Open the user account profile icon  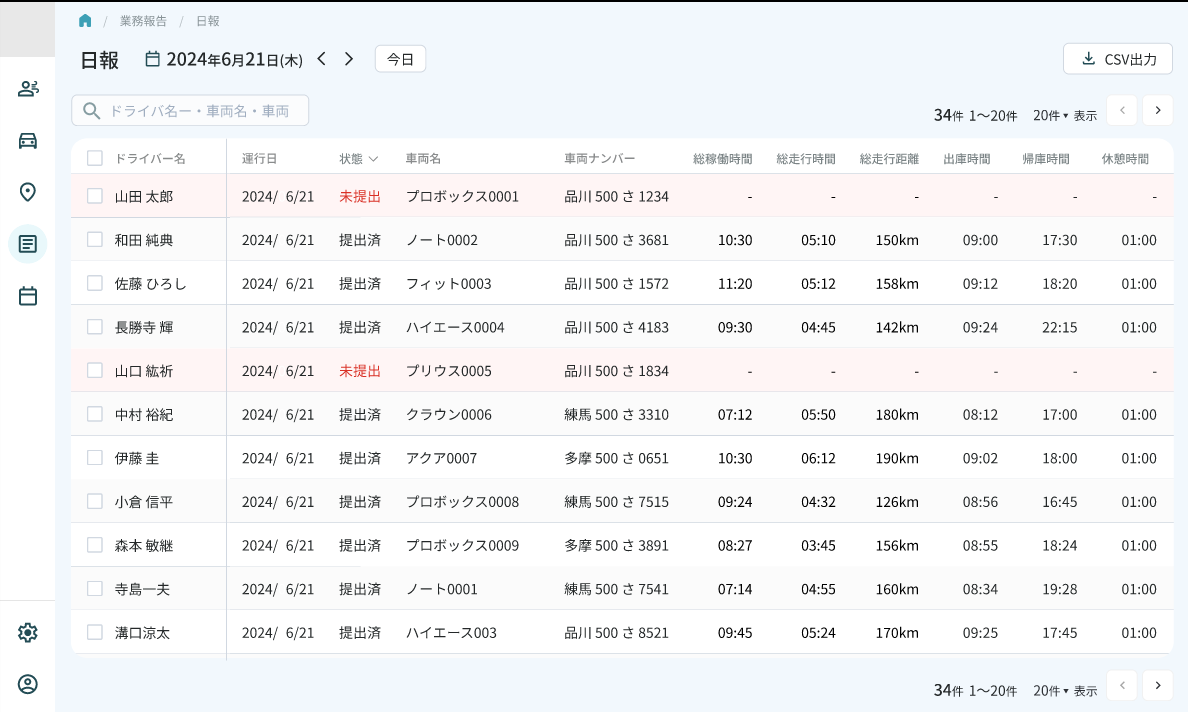(28, 684)
